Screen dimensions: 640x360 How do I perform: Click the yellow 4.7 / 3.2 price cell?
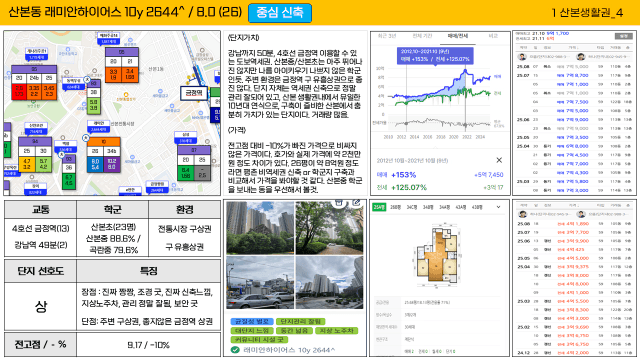pyautogui.click(x=27, y=164)
